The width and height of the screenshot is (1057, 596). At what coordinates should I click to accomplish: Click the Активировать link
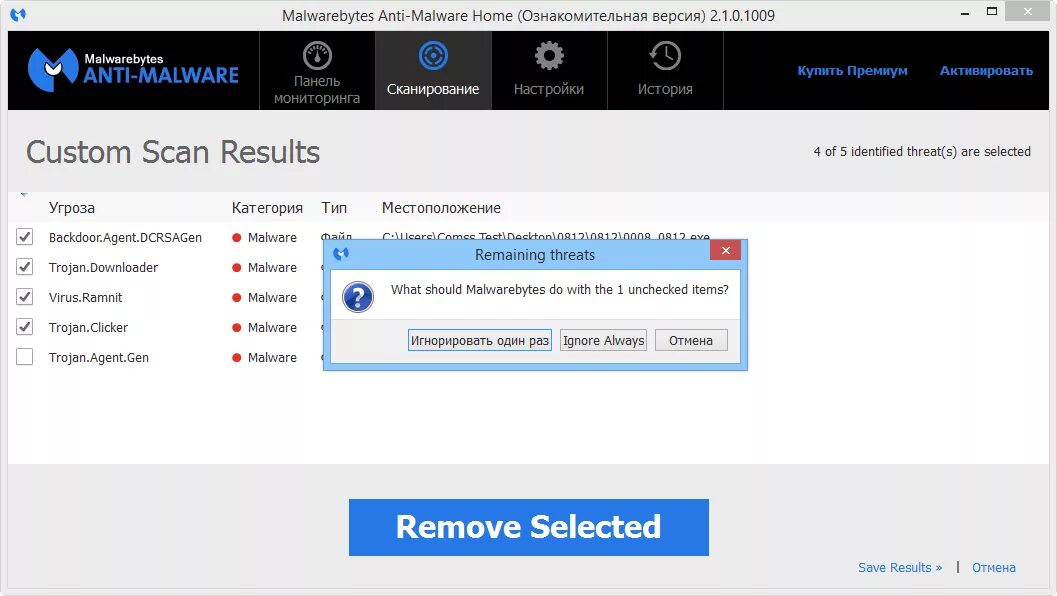coord(986,71)
